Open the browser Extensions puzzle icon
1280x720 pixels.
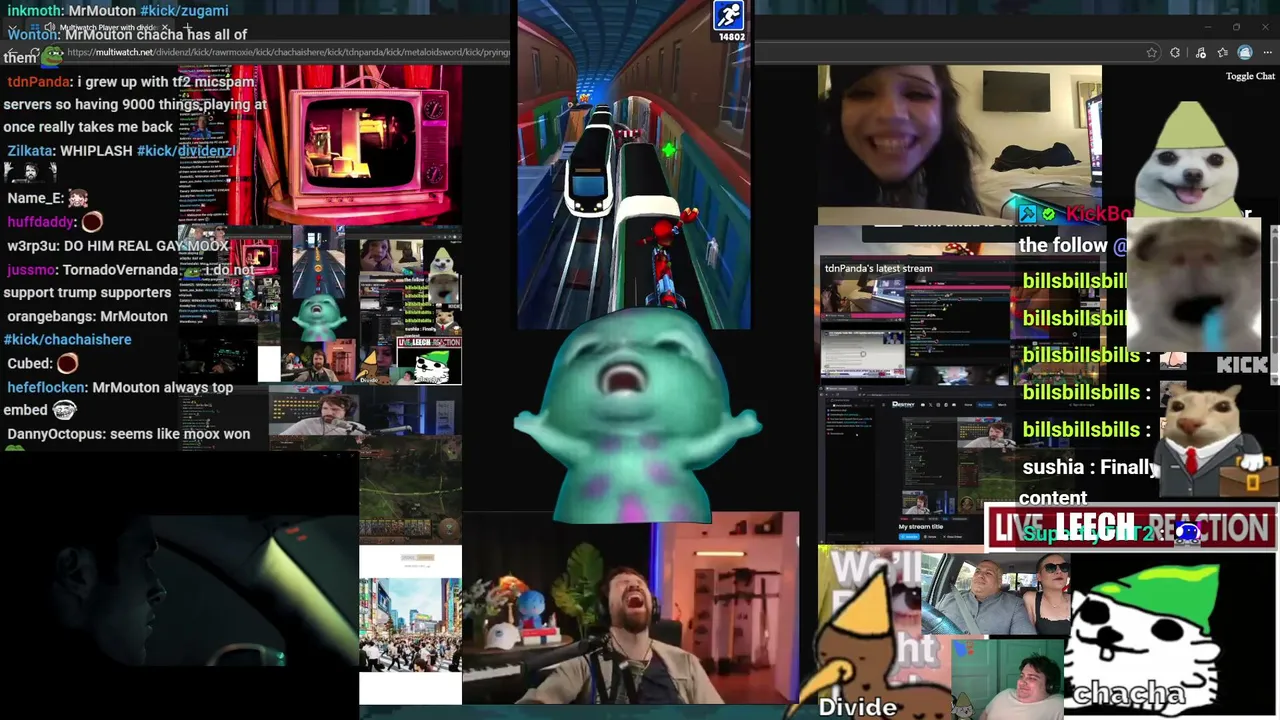tap(1175, 52)
